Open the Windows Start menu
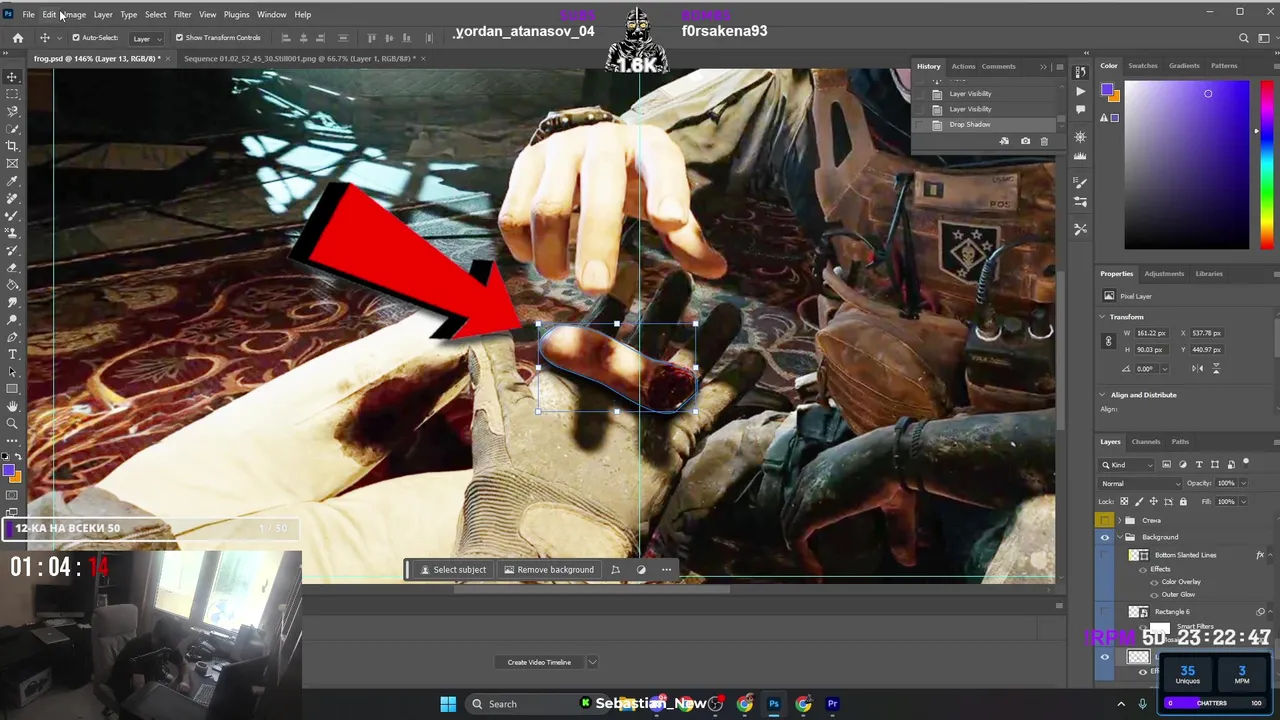The height and width of the screenshot is (720, 1280). (x=448, y=704)
